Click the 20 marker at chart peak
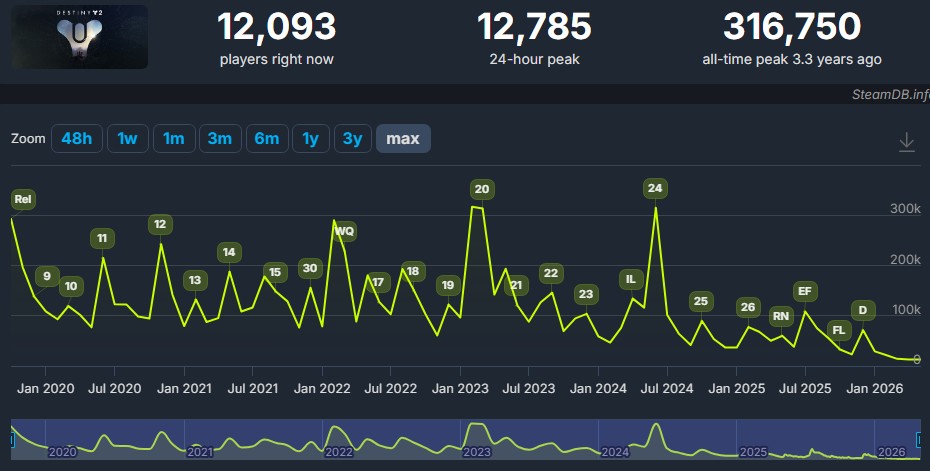This screenshot has height=471, width=930. [x=482, y=189]
